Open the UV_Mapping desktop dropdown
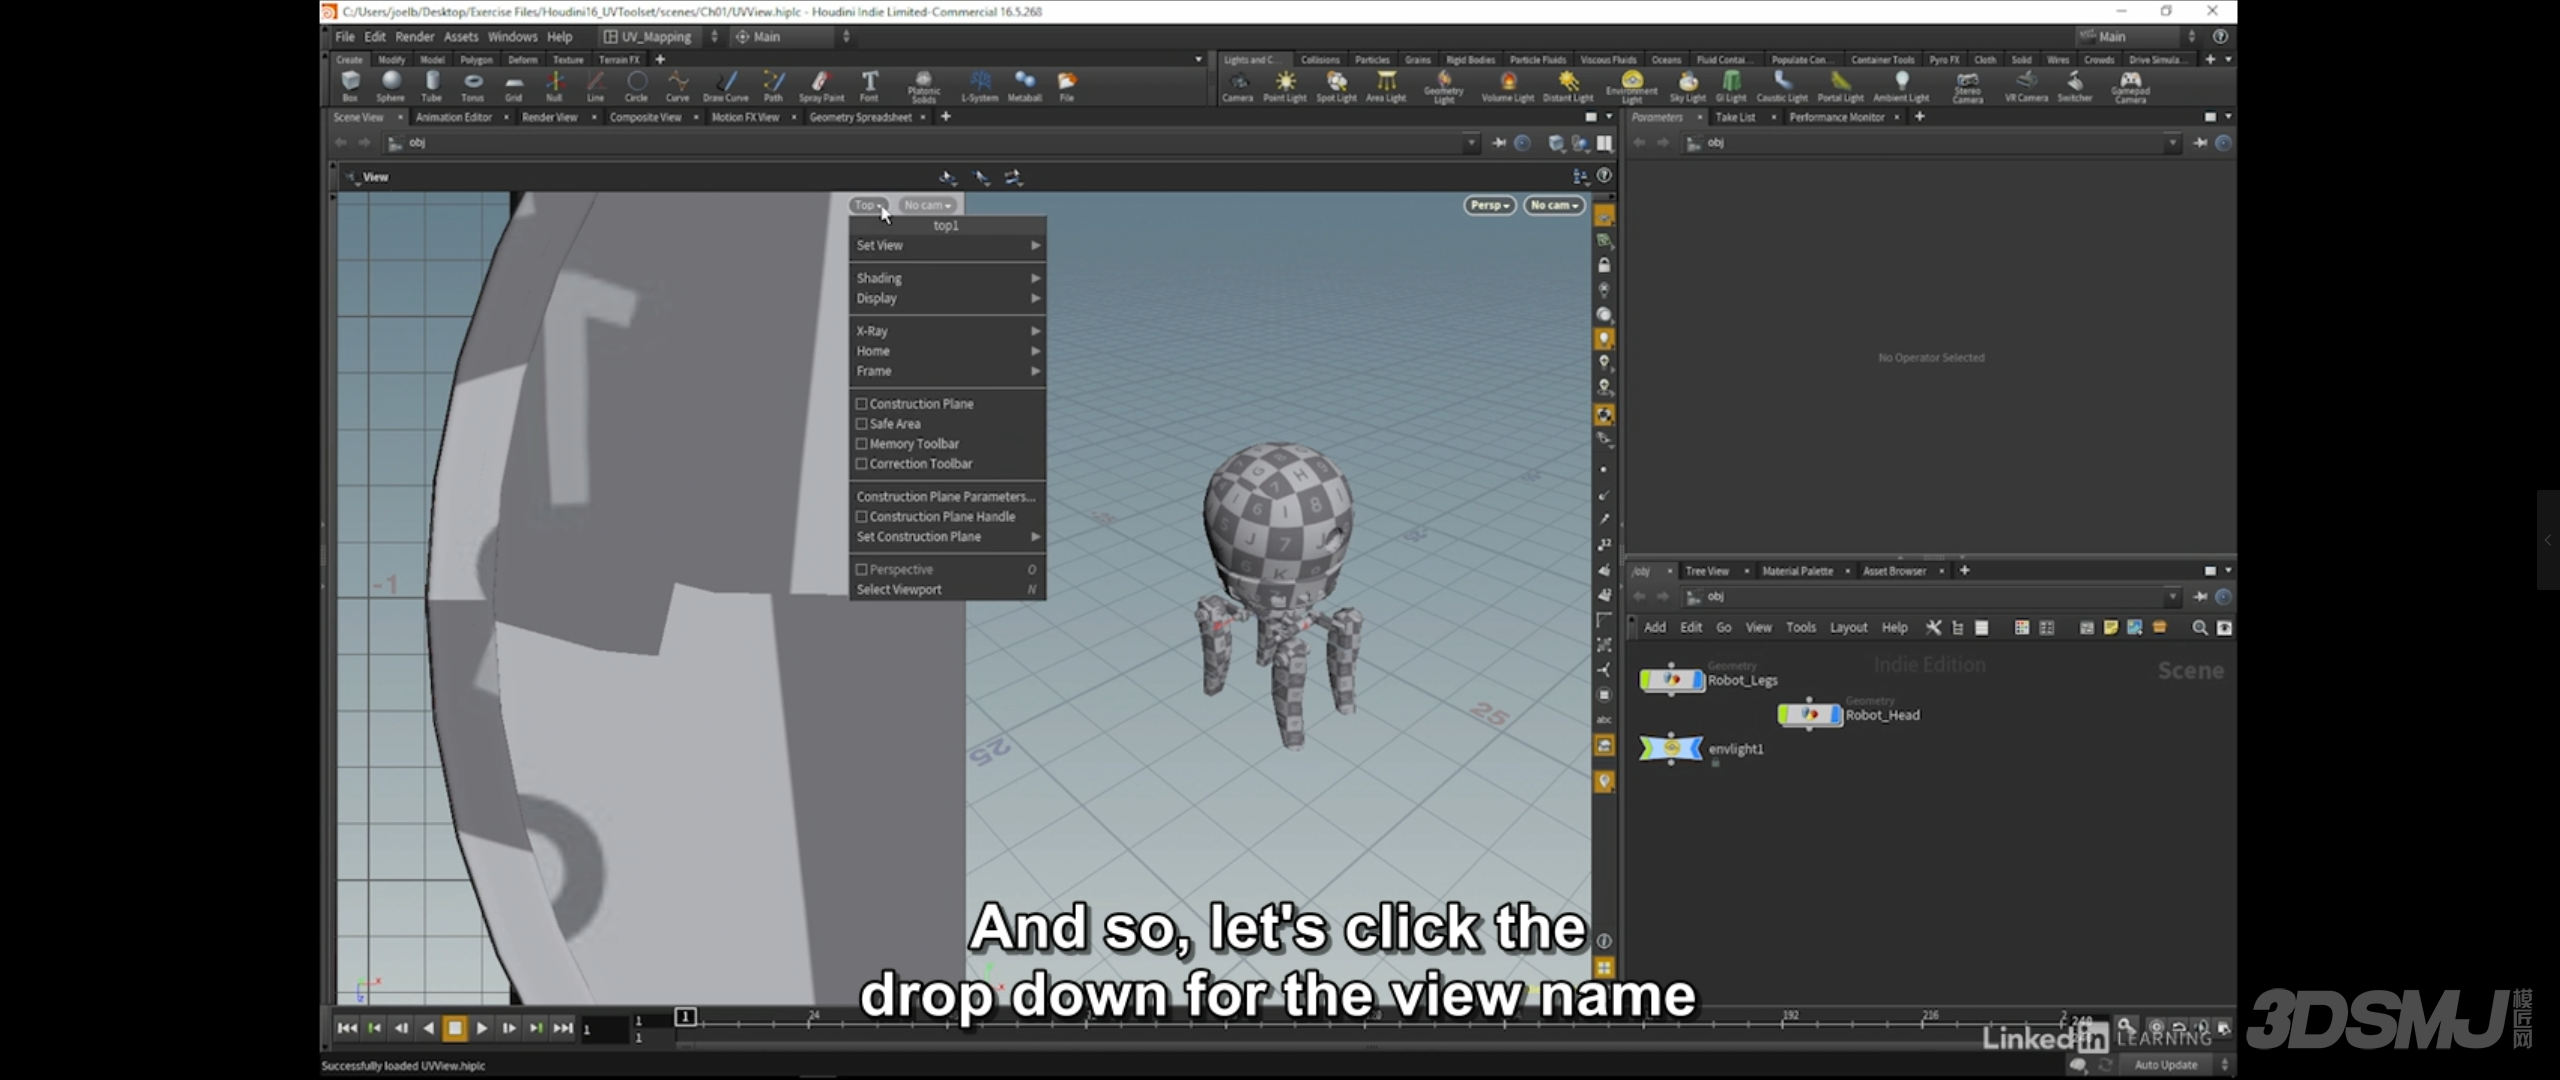The image size is (2560, 1080). [x=659, y=37]
